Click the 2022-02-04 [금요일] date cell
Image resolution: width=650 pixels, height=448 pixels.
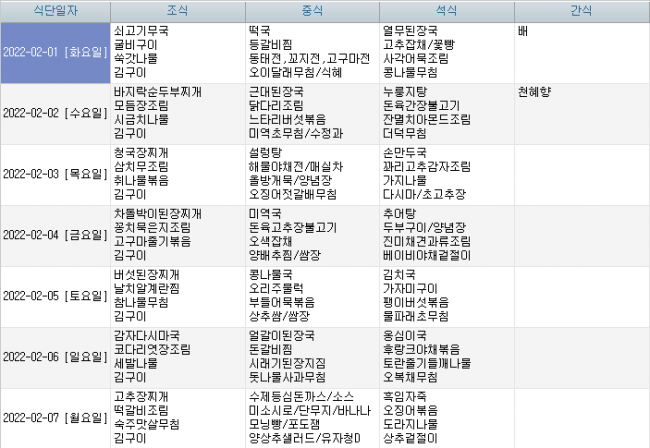pos(55,234)
